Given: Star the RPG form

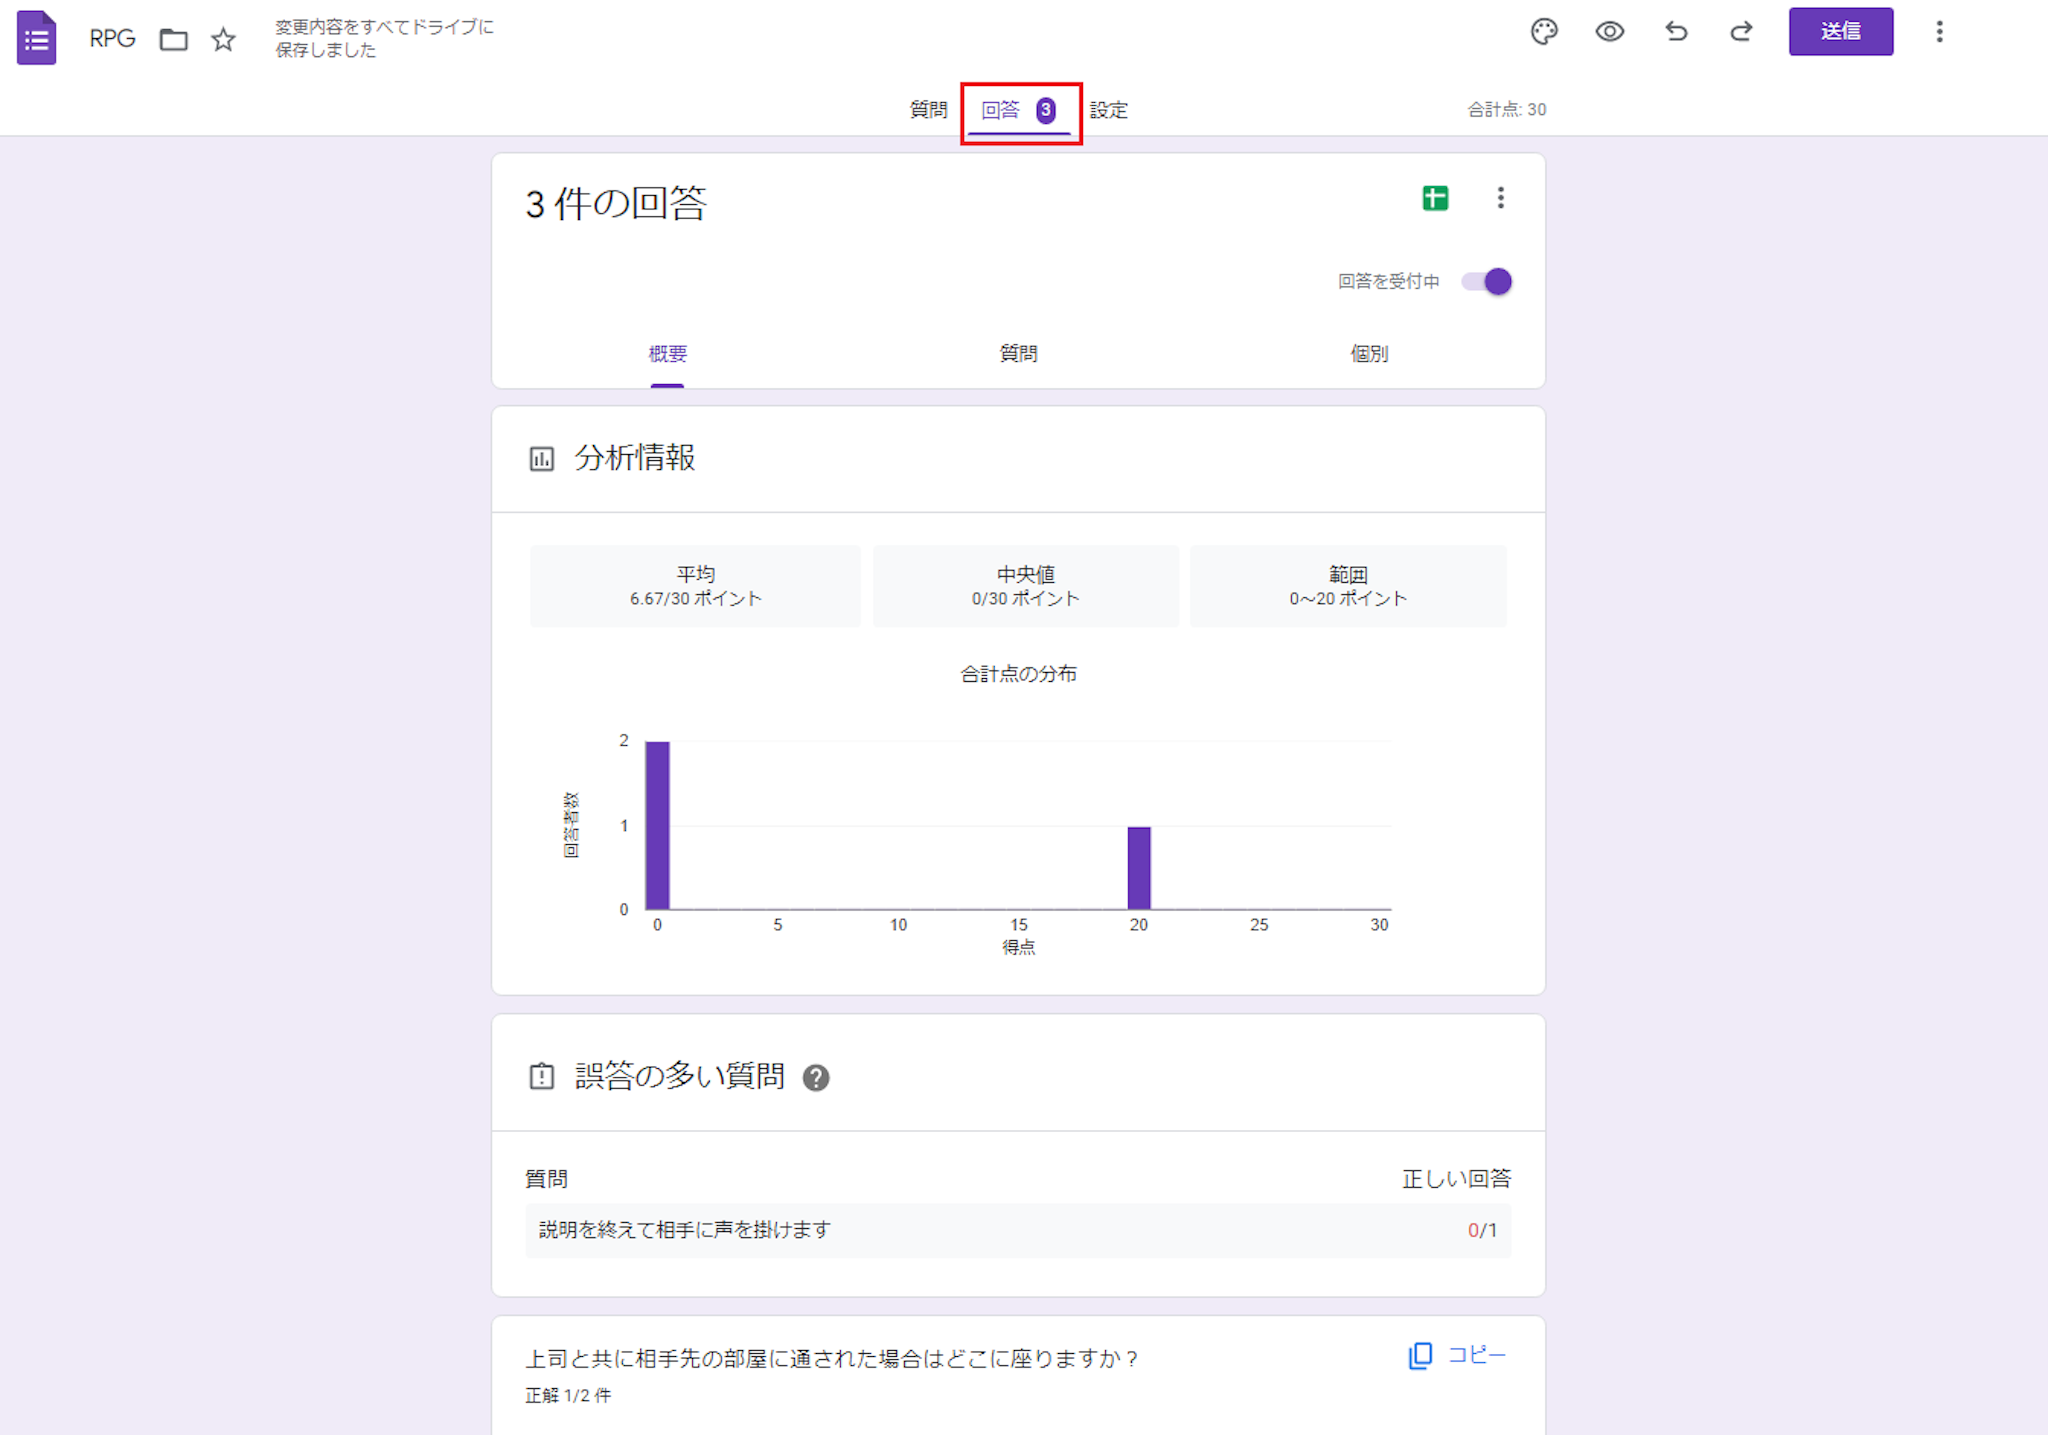Looking at the screenshot, I should tap(223, 40).
